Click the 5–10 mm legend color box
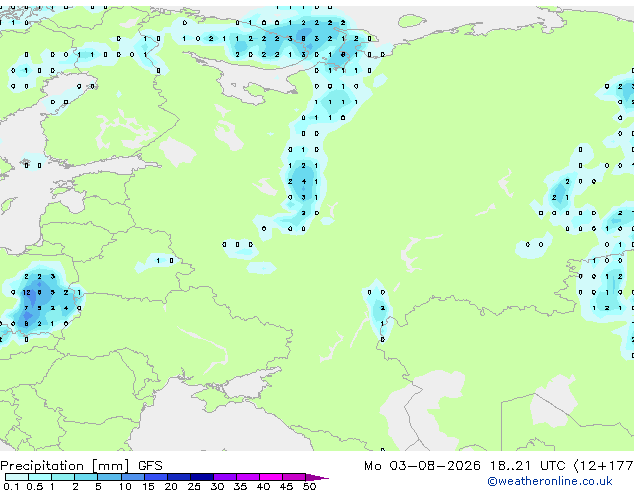 point(109,477)
